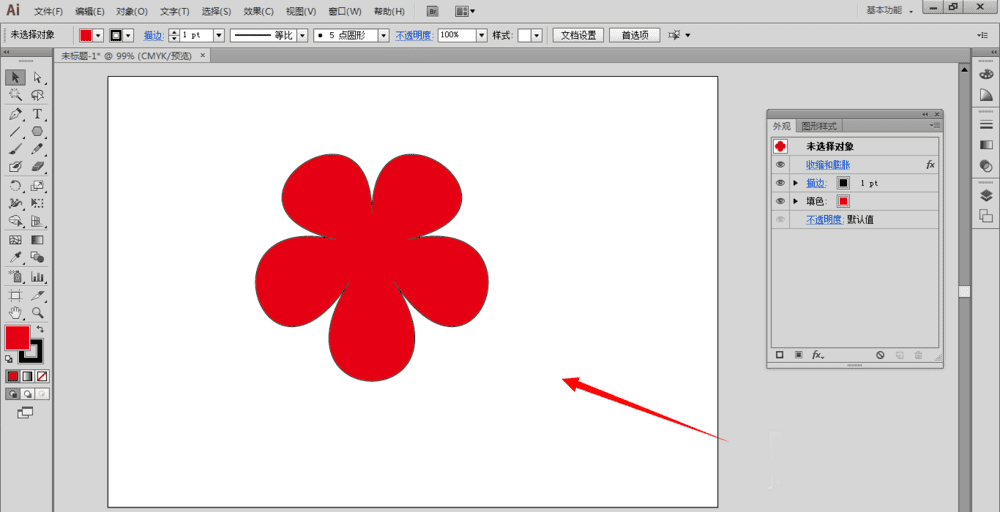Select the Type tool
This screenshot has width=1000, height=512.
pos(38,114)
